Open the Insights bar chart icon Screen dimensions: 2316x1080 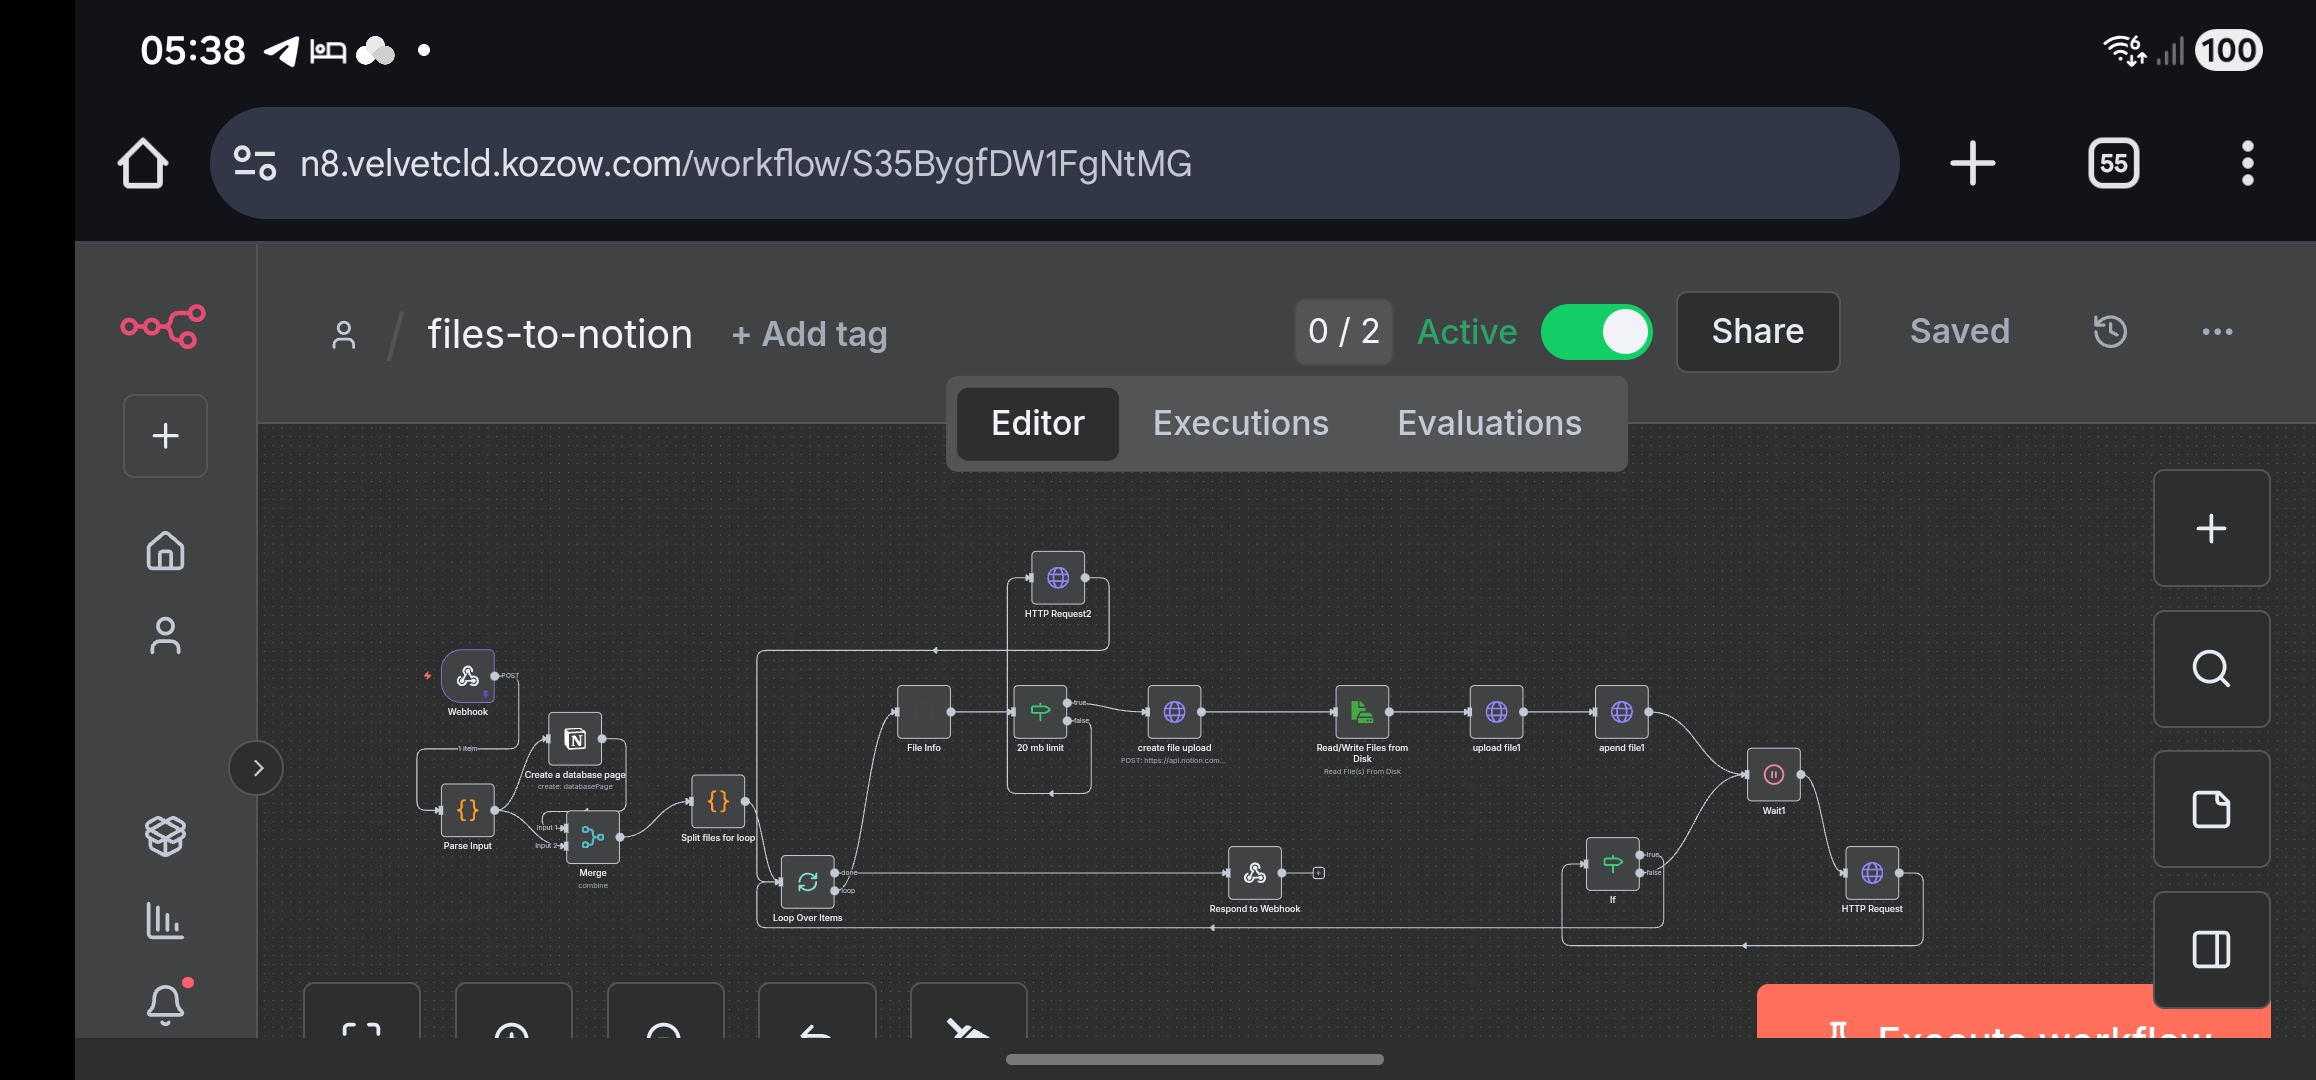pos(165,920)
